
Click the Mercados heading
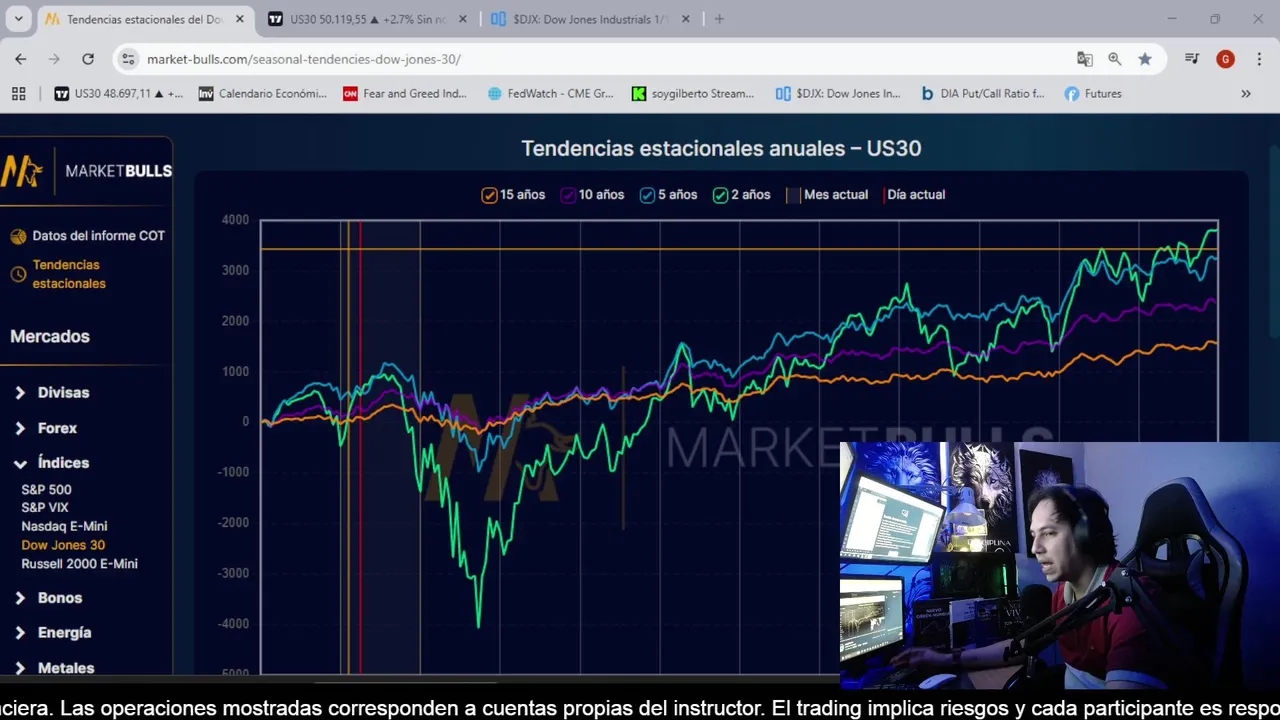click(x=50, y=336)
